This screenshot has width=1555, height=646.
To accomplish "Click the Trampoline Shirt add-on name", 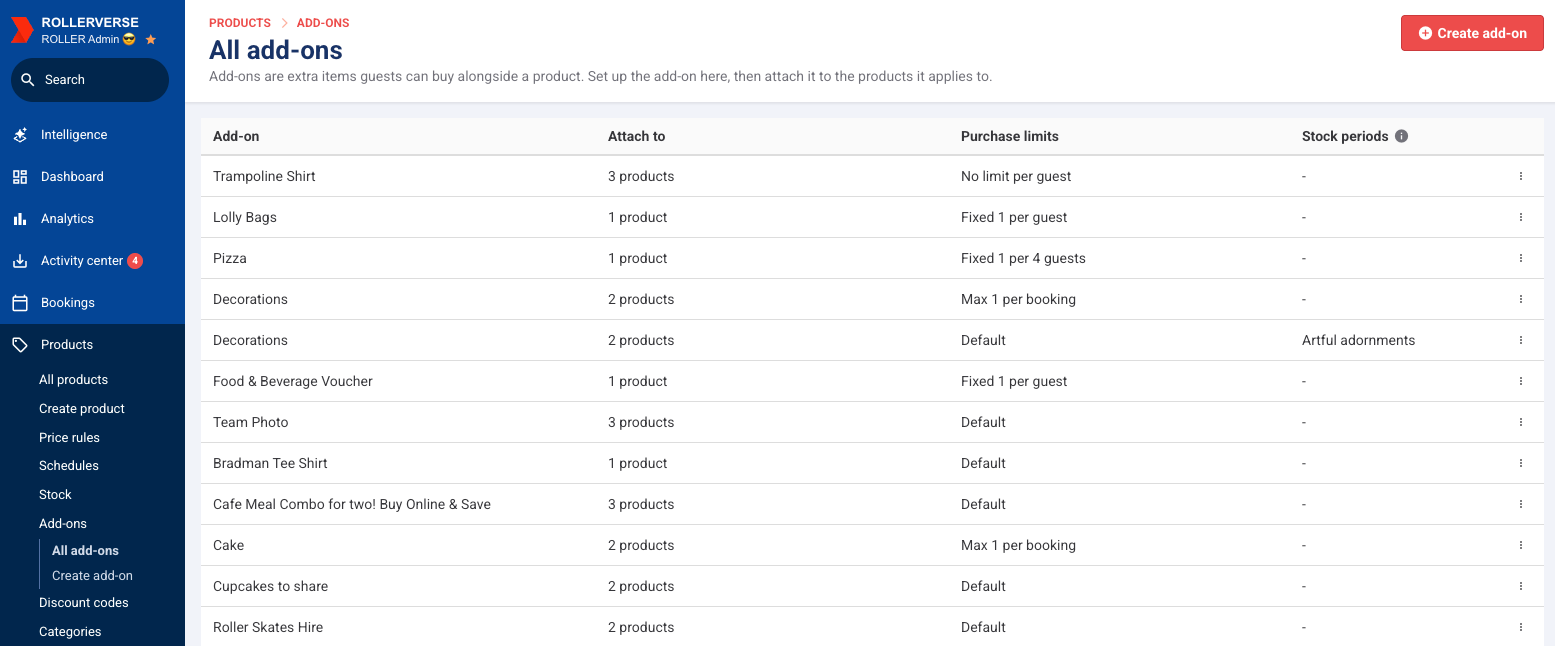I will tap(264, 176).
